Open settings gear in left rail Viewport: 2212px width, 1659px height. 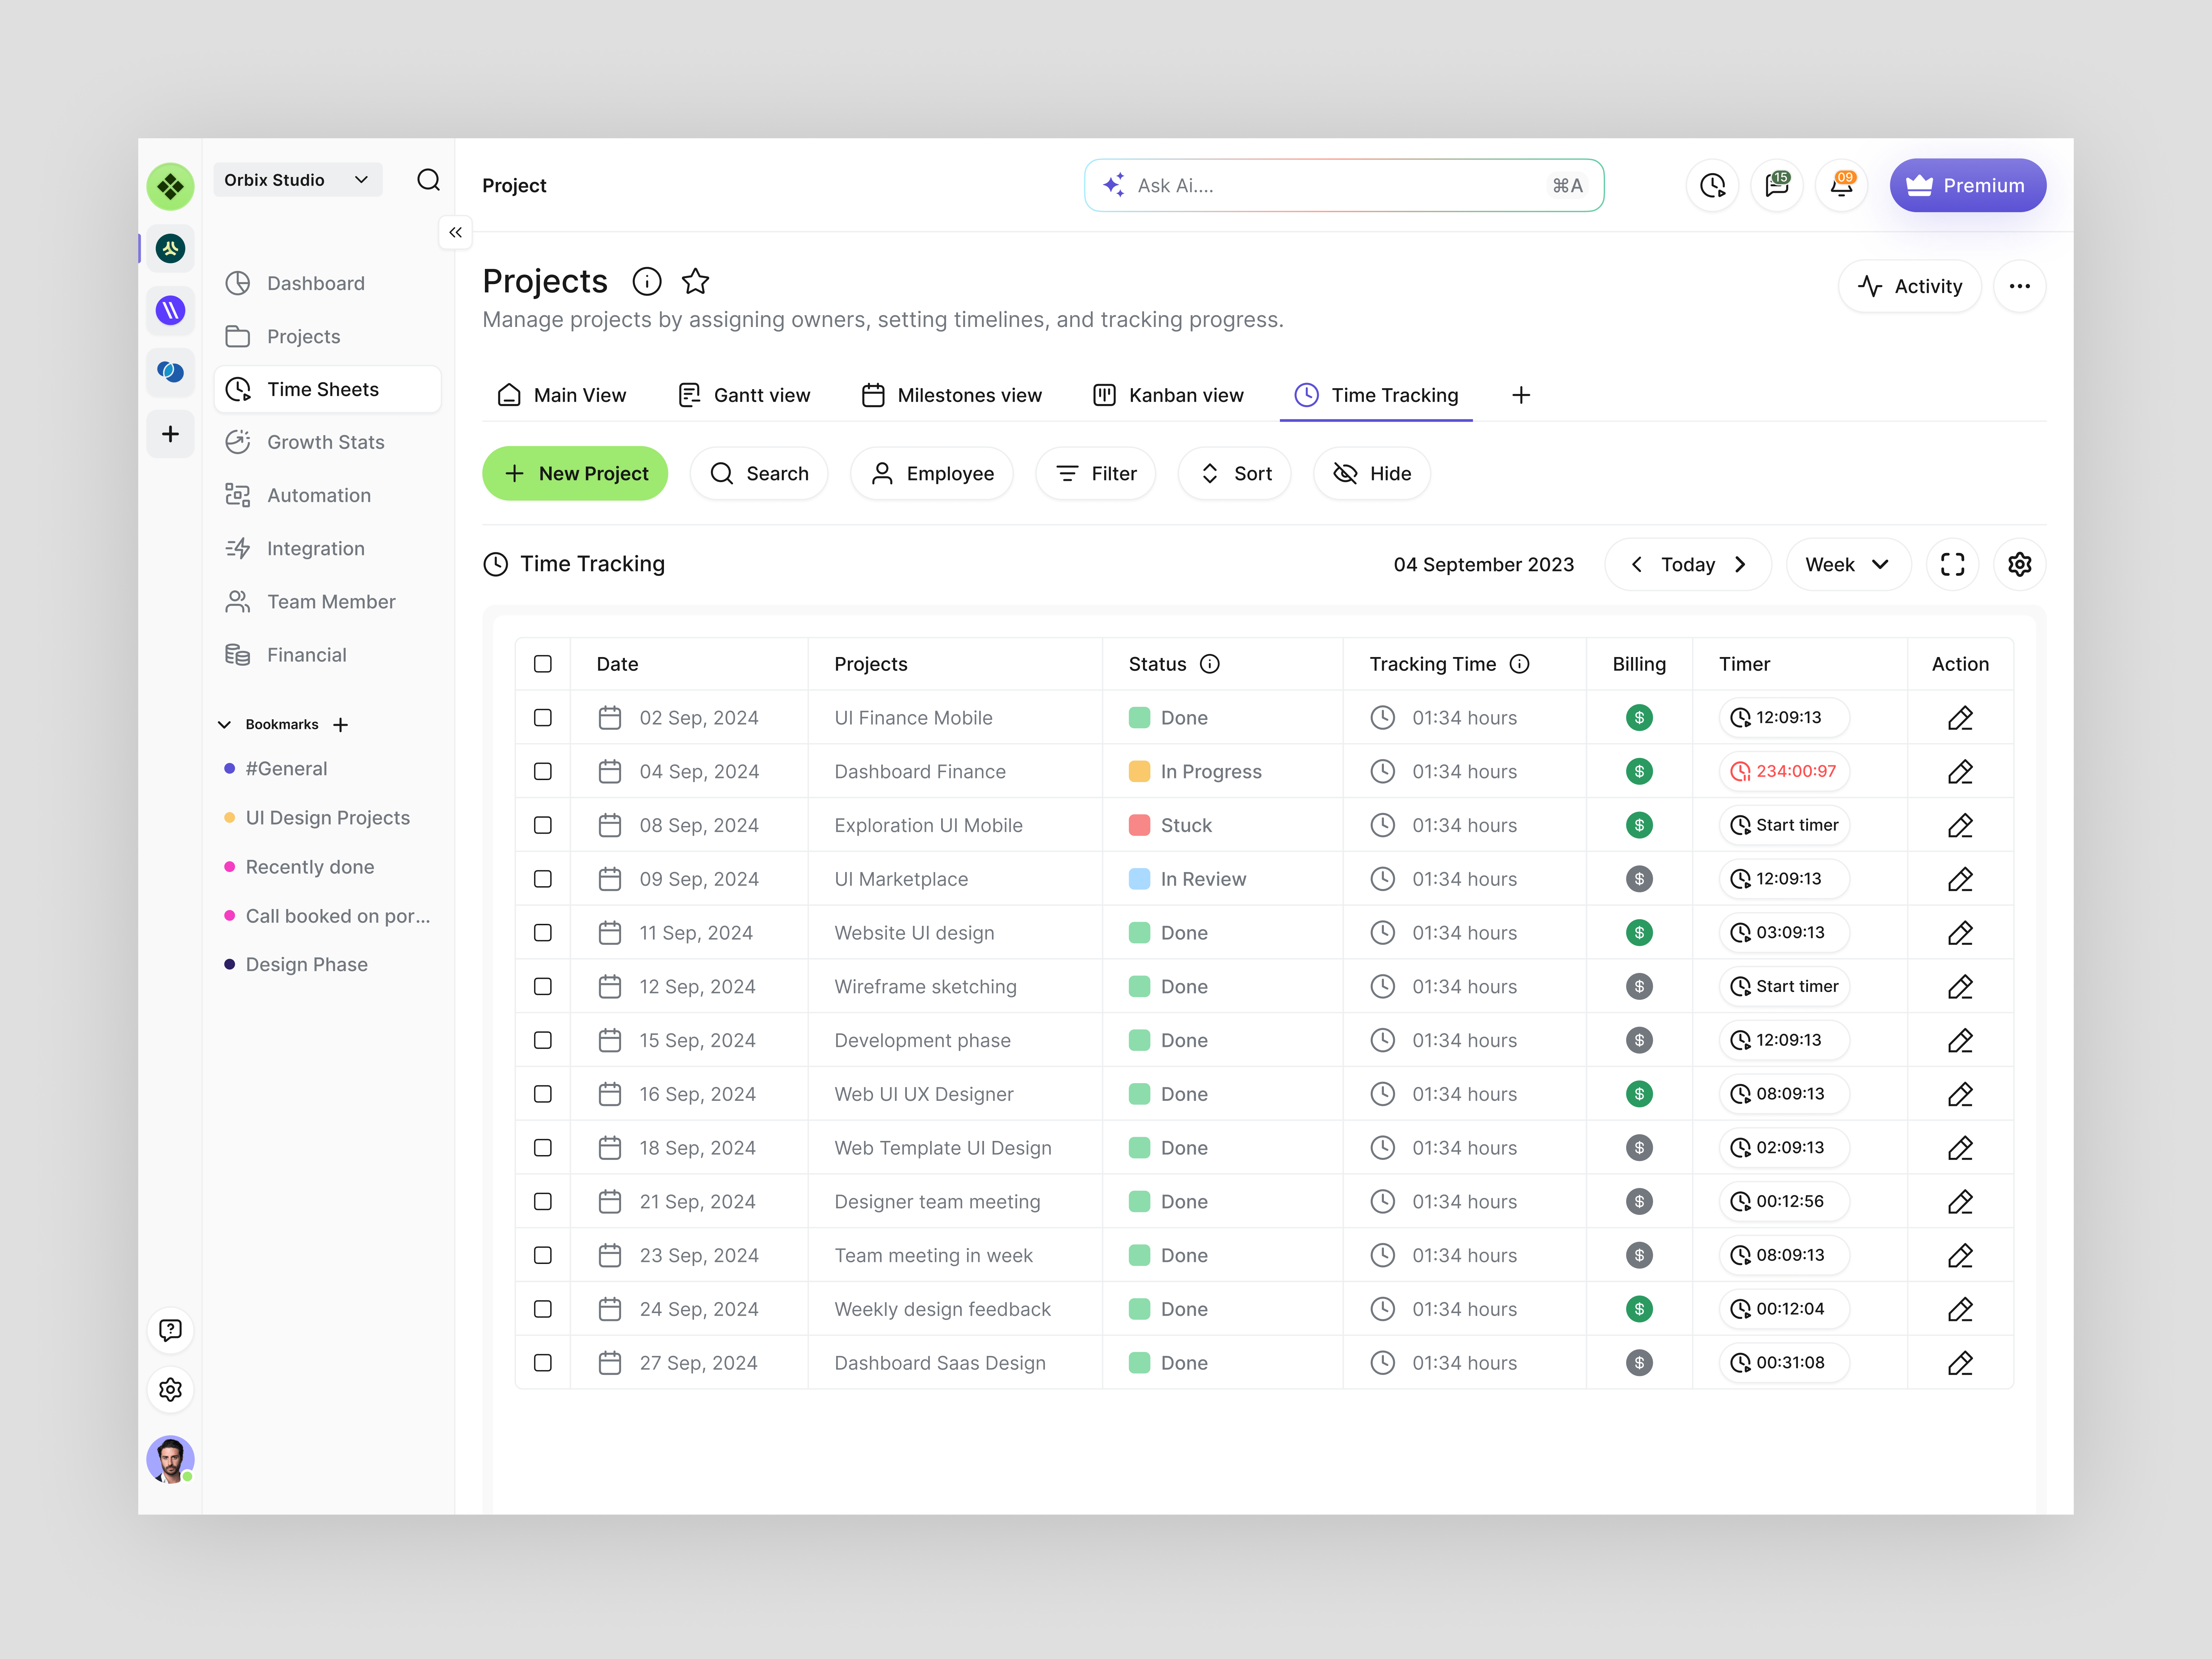coord(171,1390)
